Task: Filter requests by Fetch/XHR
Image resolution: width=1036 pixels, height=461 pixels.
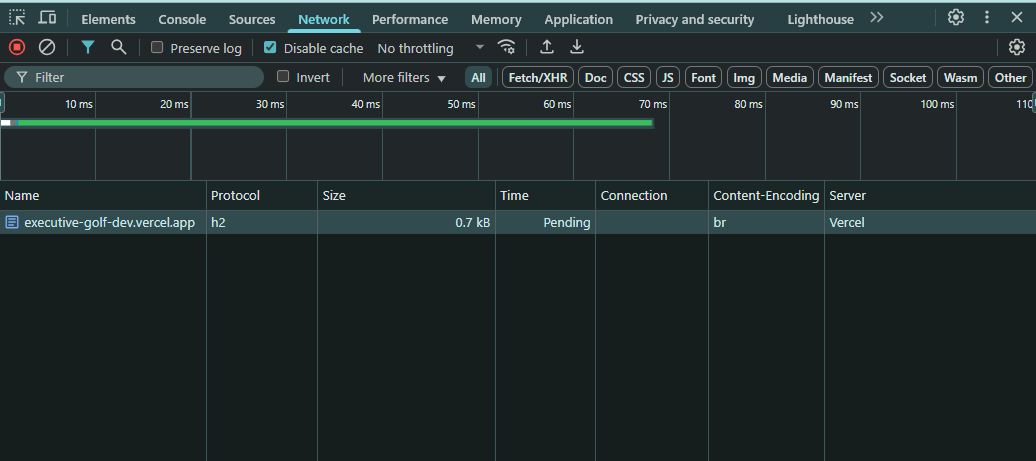Action: [x=538, y=77]
